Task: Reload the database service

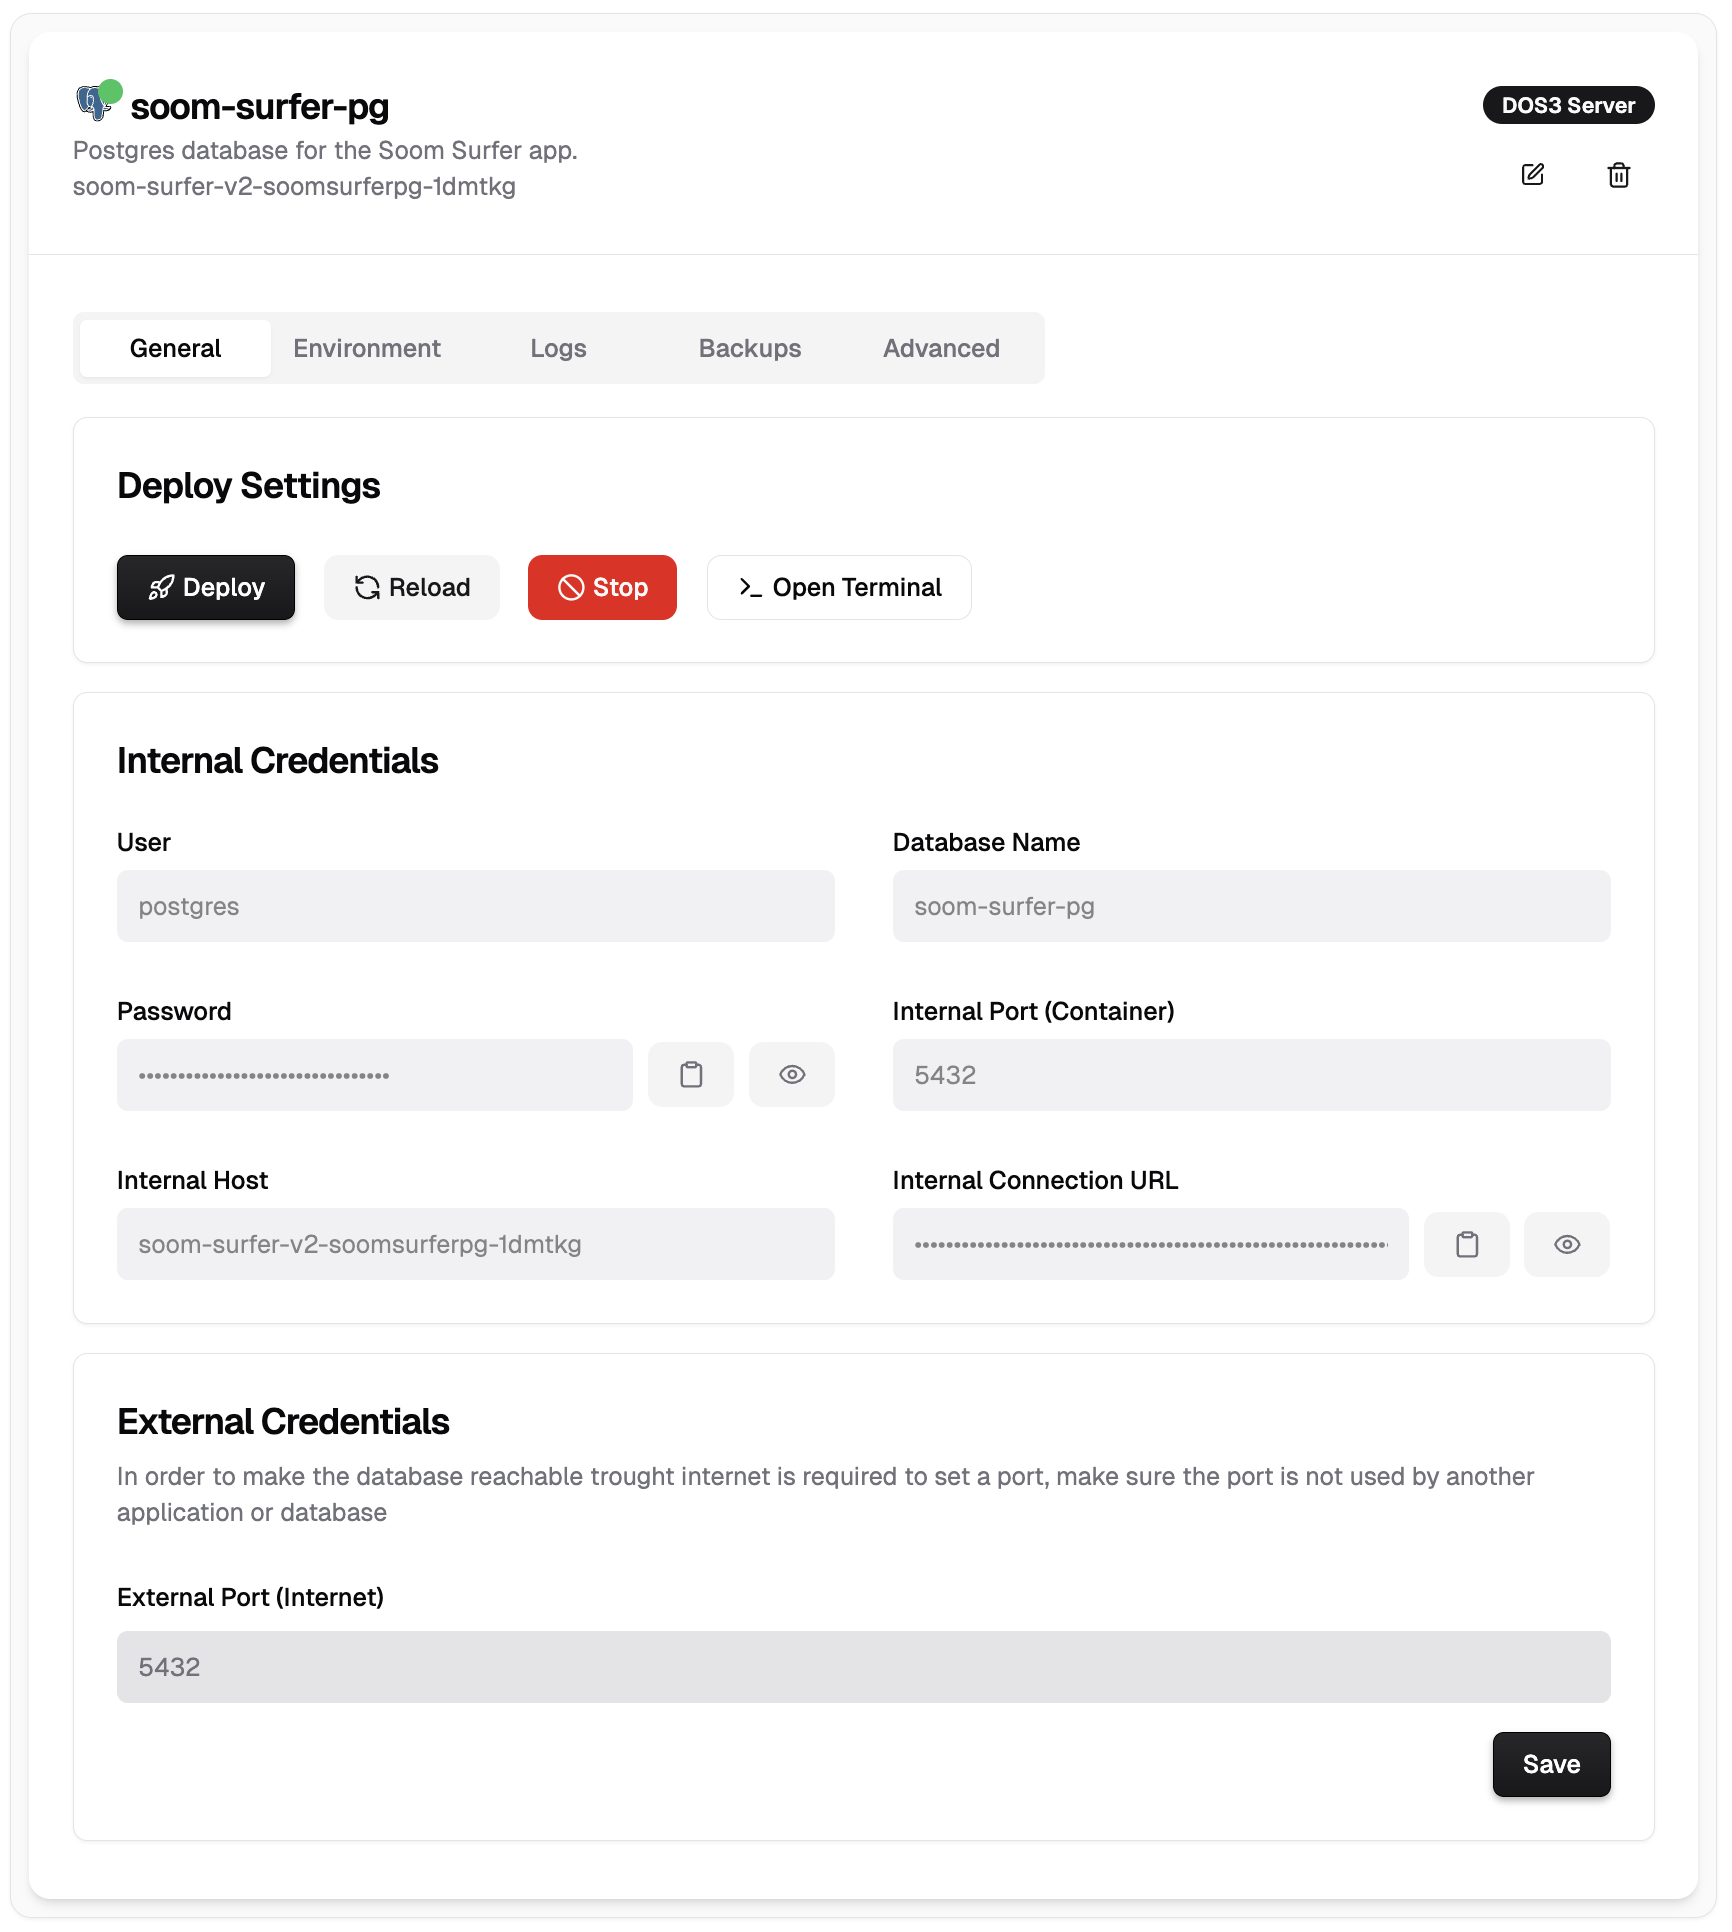Action: click(412, 587)
